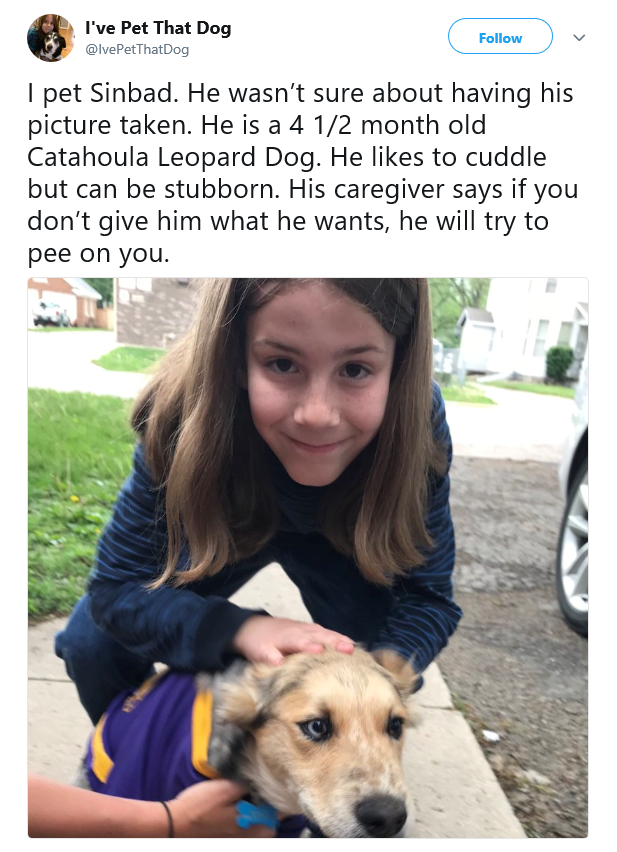
Task: Click the dog's purple and gold jersey
Action: pos(149,736)
